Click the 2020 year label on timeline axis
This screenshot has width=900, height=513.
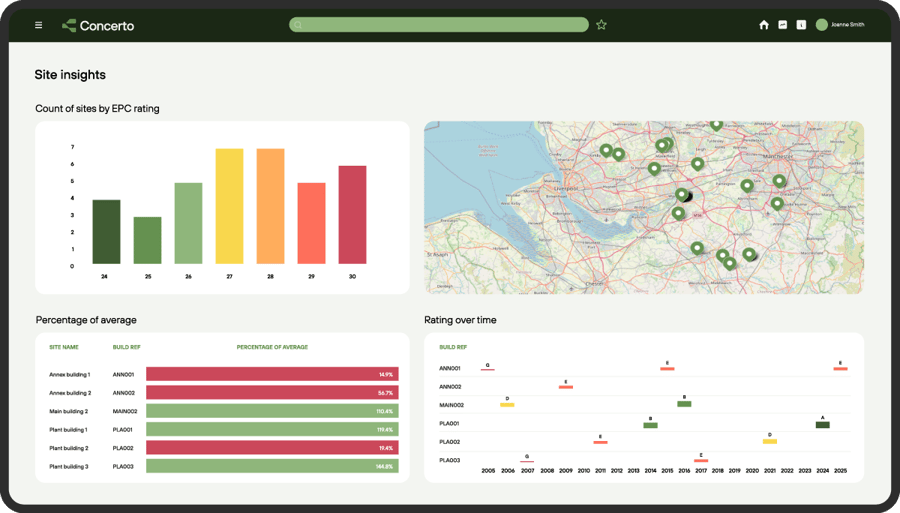click(x=752, y=471)
